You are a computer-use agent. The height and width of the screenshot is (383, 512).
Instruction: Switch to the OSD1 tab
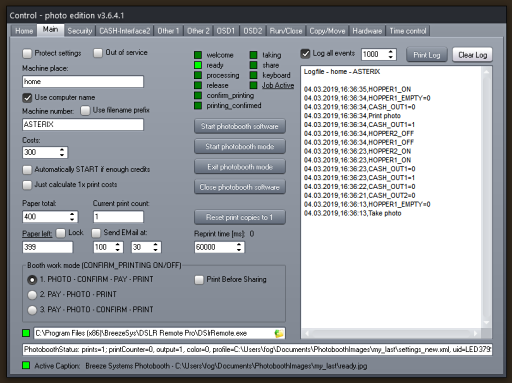click(226, 31)
